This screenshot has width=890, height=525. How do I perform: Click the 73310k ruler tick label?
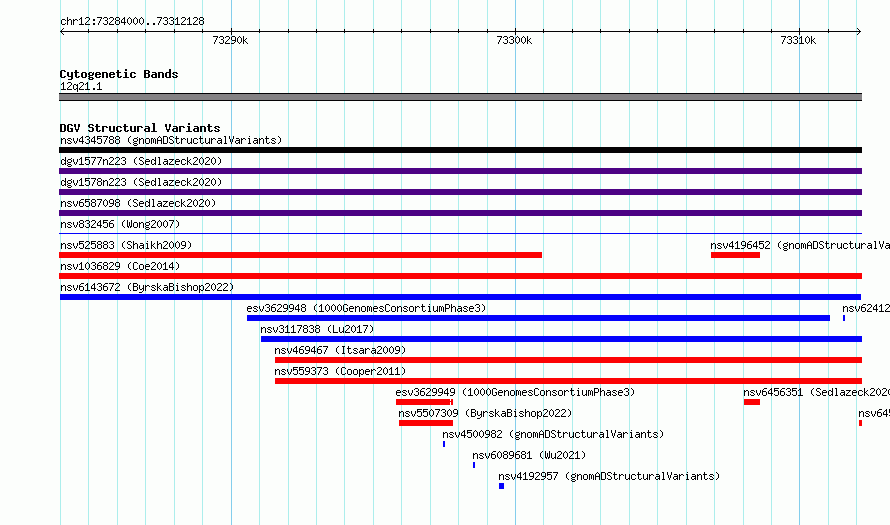pos(798,40)
